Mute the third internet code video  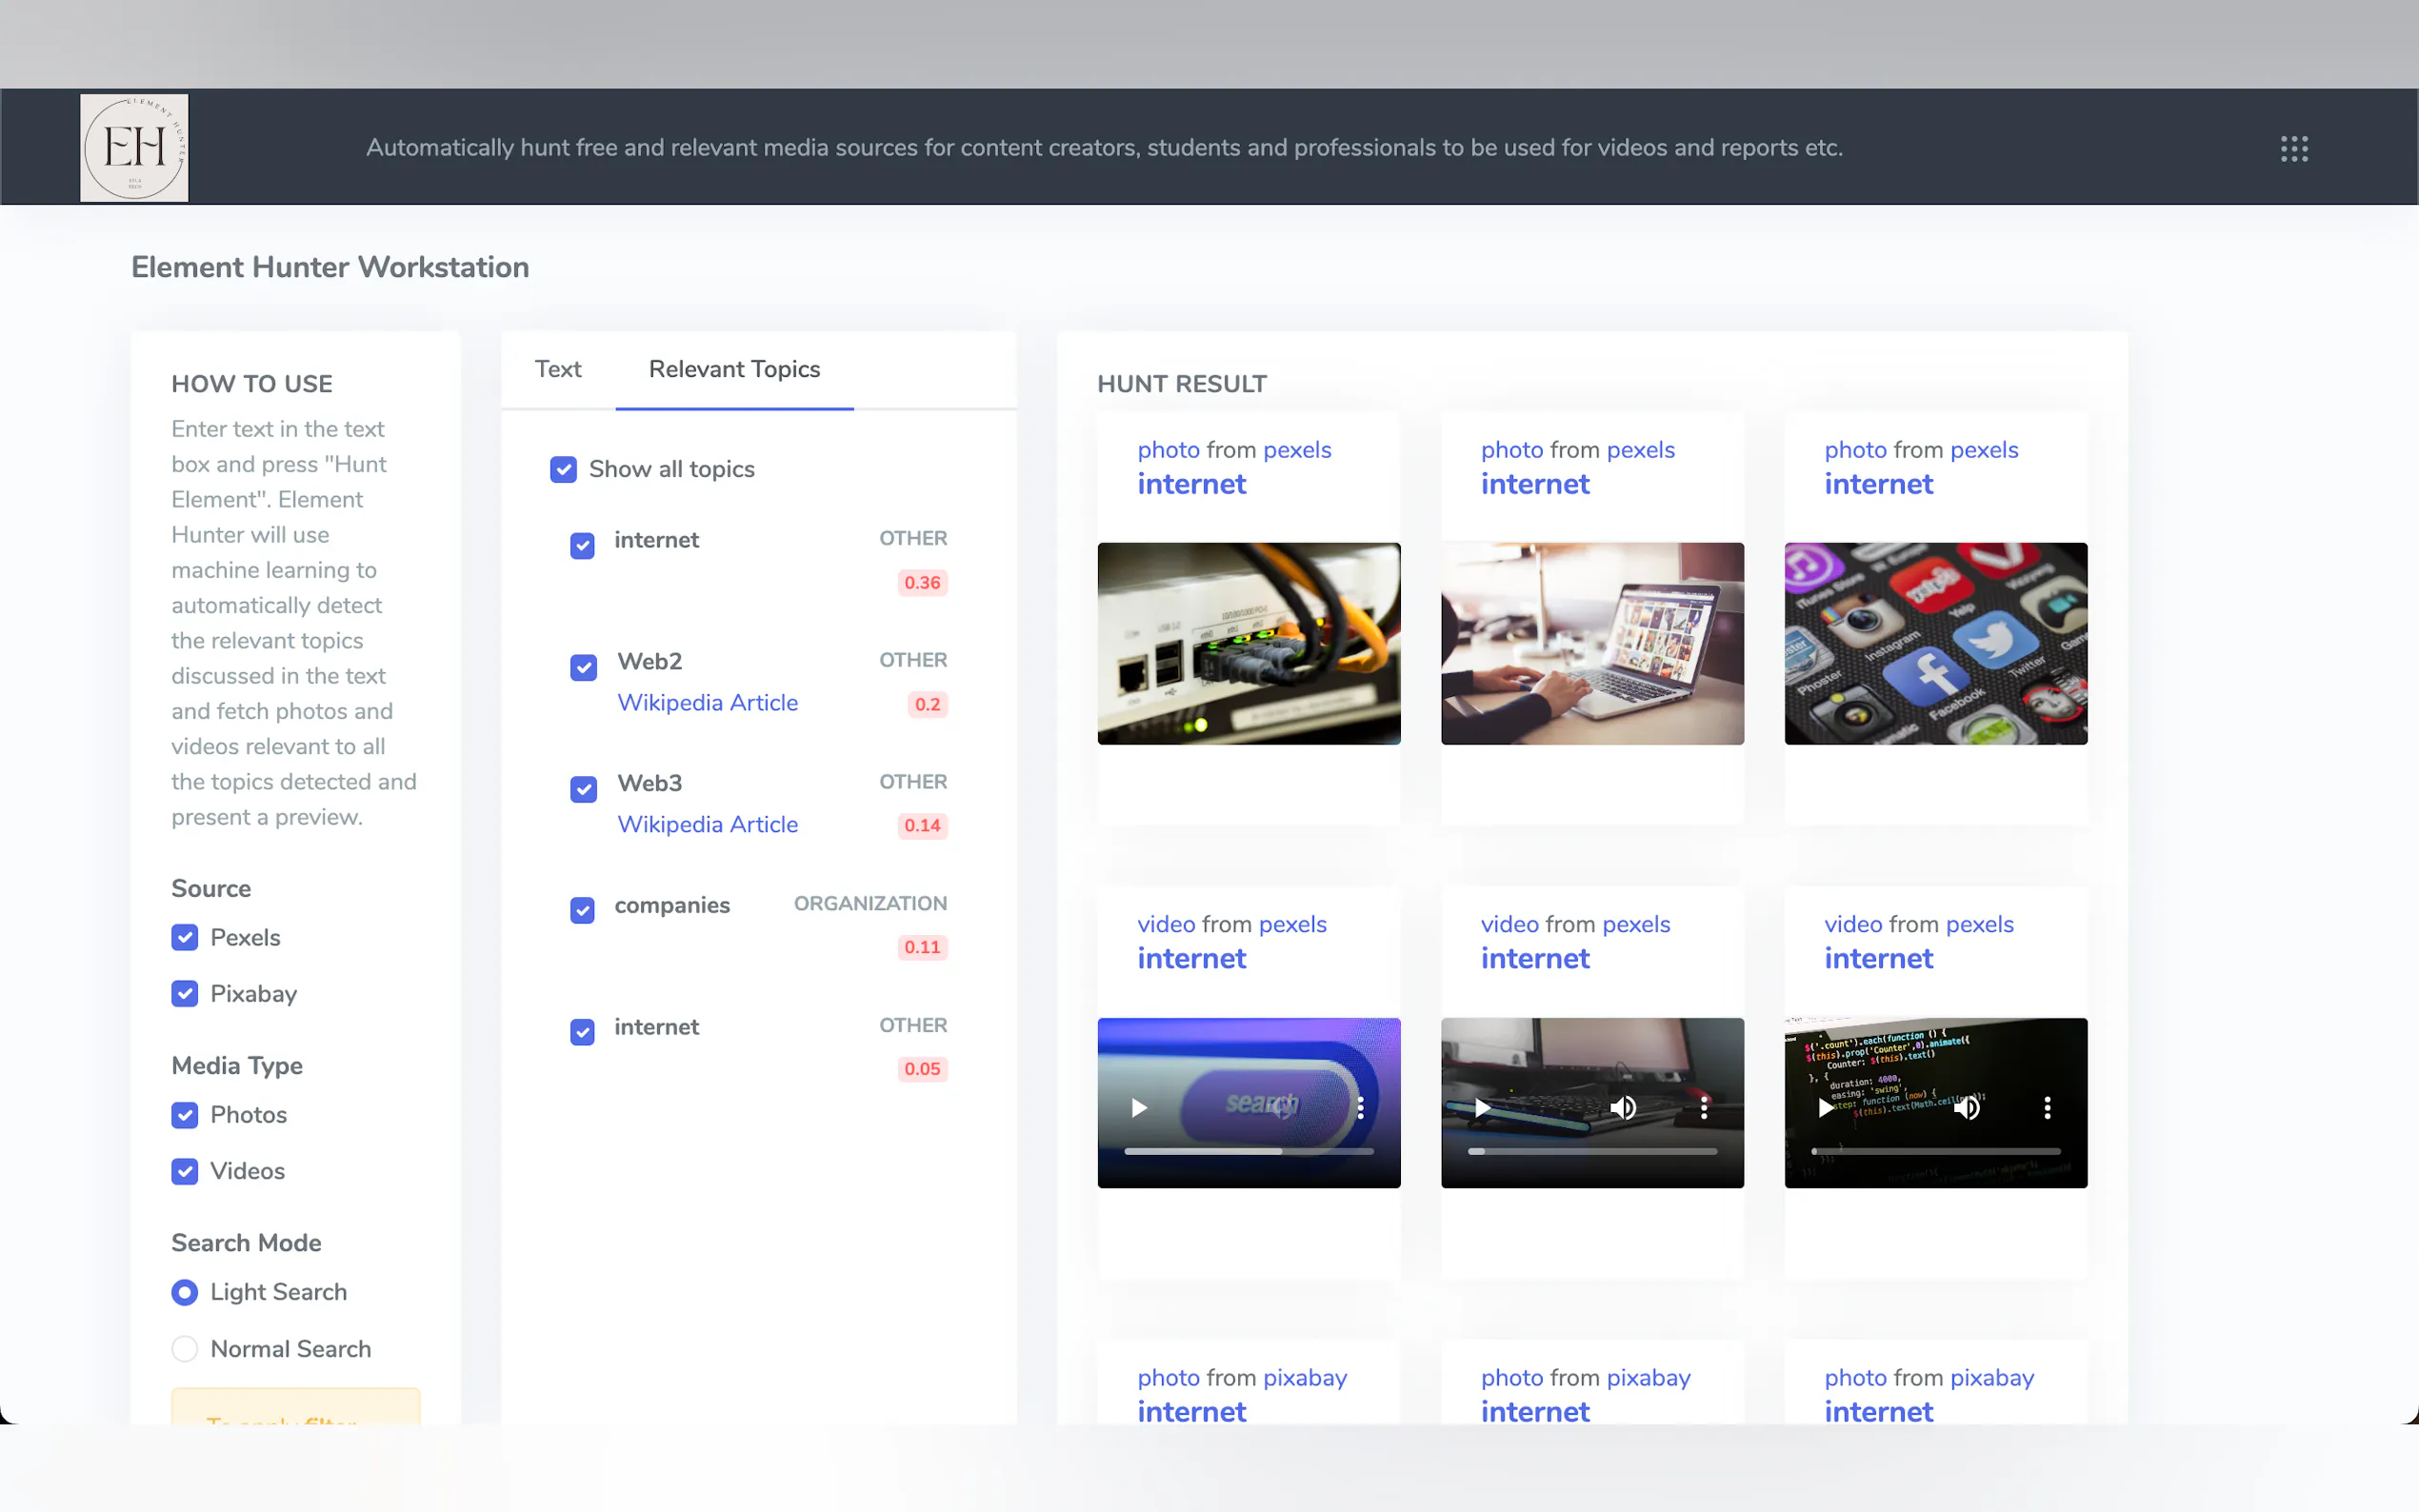point(1966,1107)
